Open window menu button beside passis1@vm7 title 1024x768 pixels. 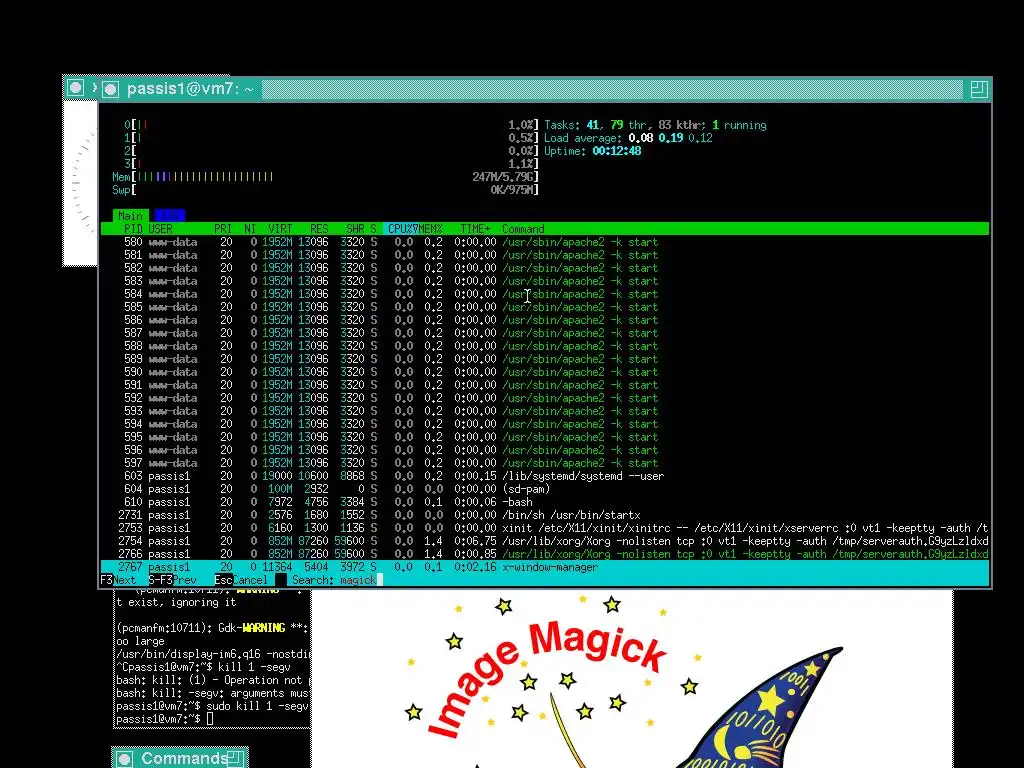coord(110,89)
